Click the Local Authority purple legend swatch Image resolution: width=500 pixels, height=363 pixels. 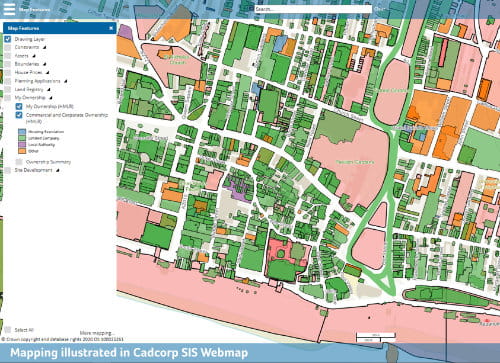click(x=22, y=145)
